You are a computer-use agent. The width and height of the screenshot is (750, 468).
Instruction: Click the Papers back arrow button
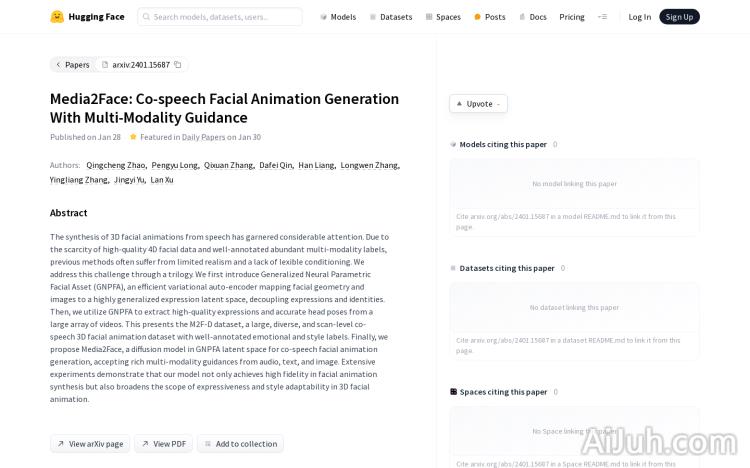72,65
